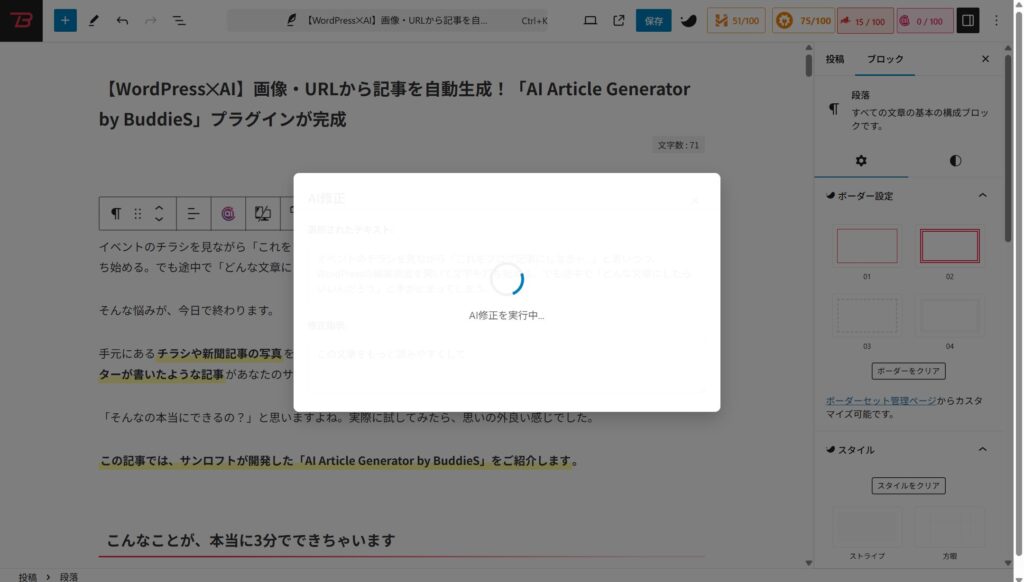
Task: Redo the undone edit
Action: (150, 21)
